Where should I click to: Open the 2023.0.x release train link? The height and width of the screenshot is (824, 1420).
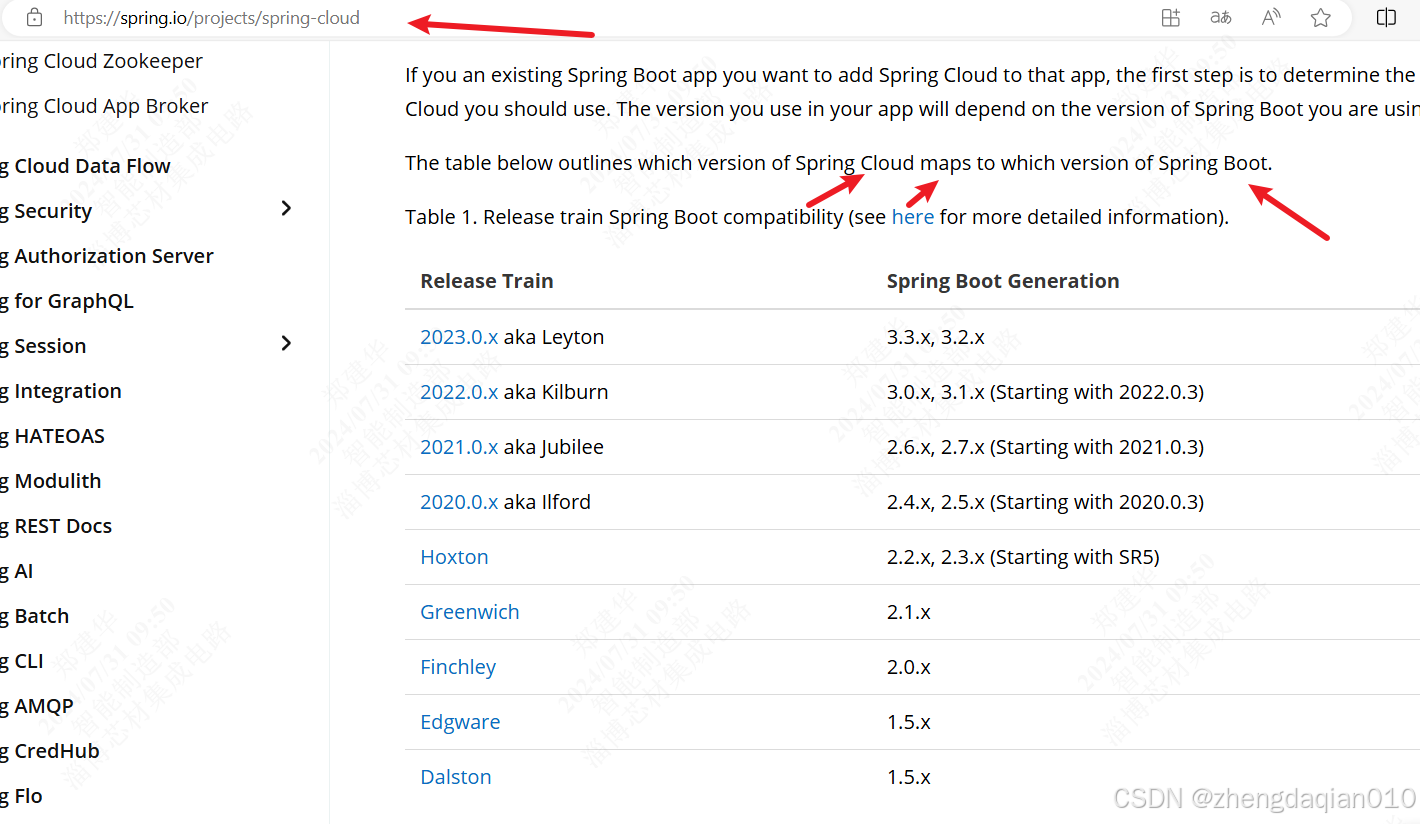(459, 337)
